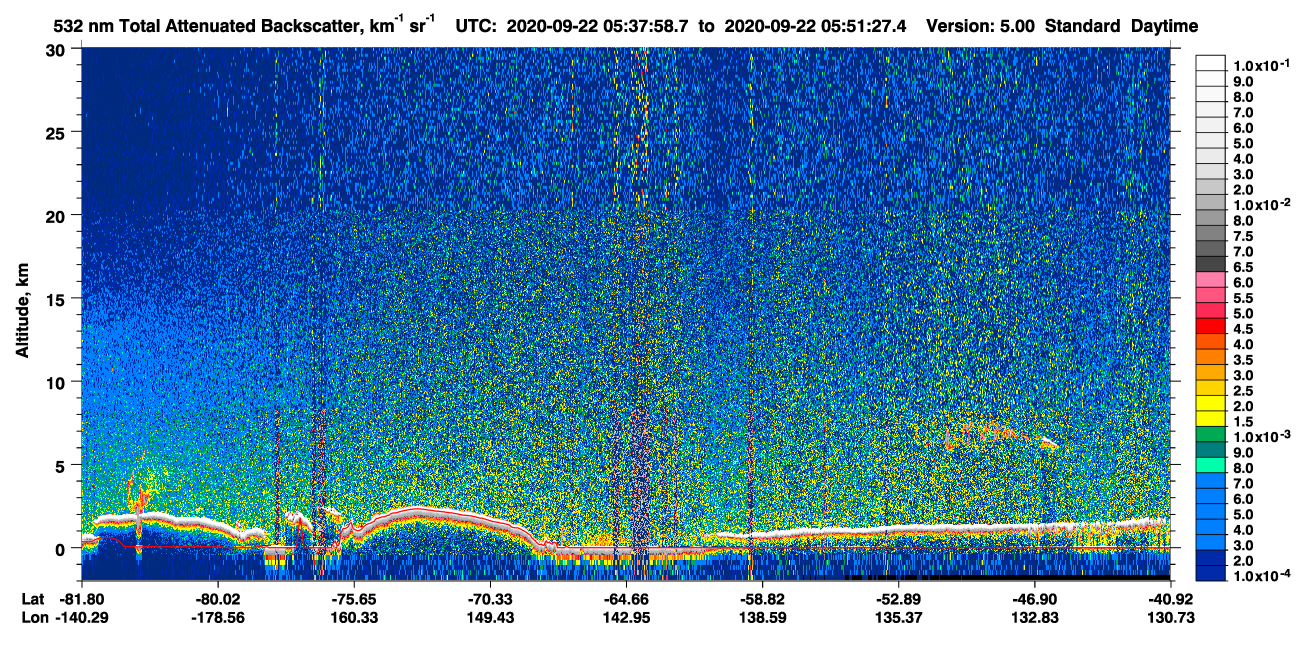Select latitude value '-46.90'
This screenshot has width=1300, height=667.
click(x=1035, y=599)
